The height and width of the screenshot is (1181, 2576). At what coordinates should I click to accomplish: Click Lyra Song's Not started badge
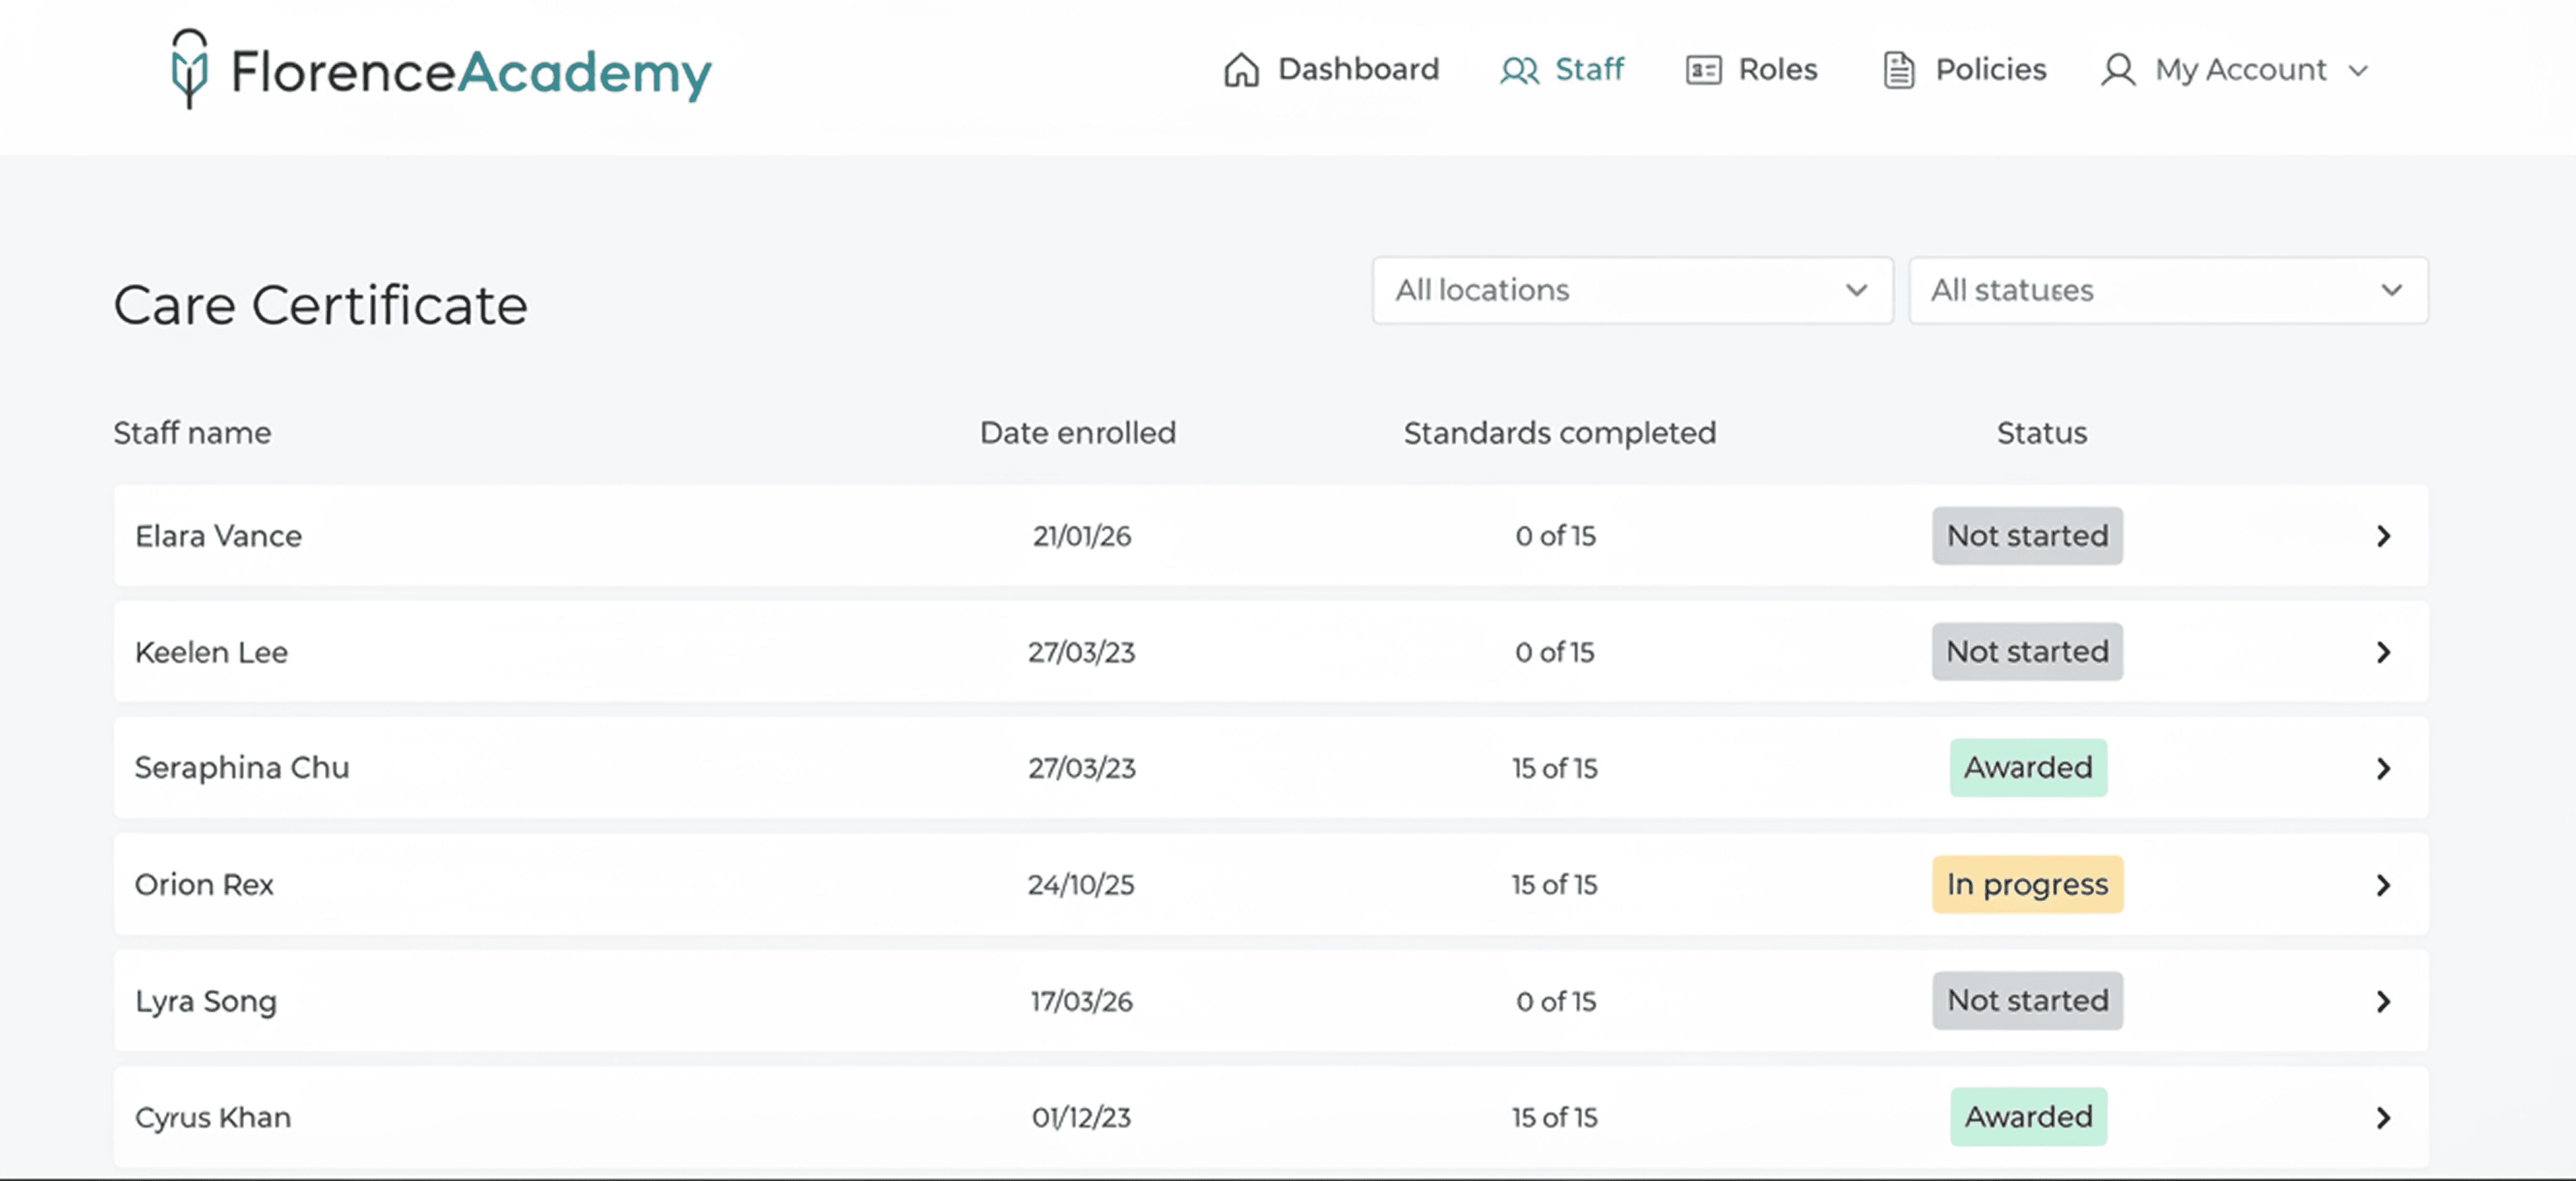[2027, 1001]
